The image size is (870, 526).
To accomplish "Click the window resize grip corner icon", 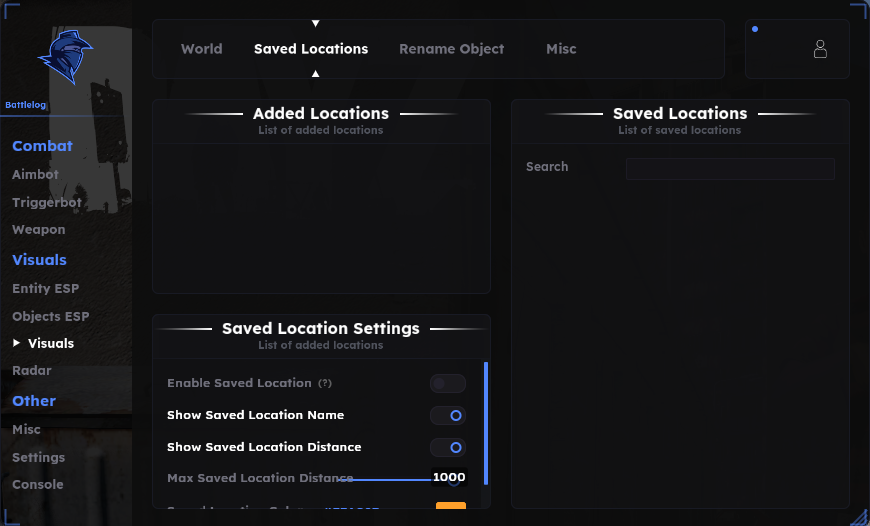I will click(x=860, y=516).
